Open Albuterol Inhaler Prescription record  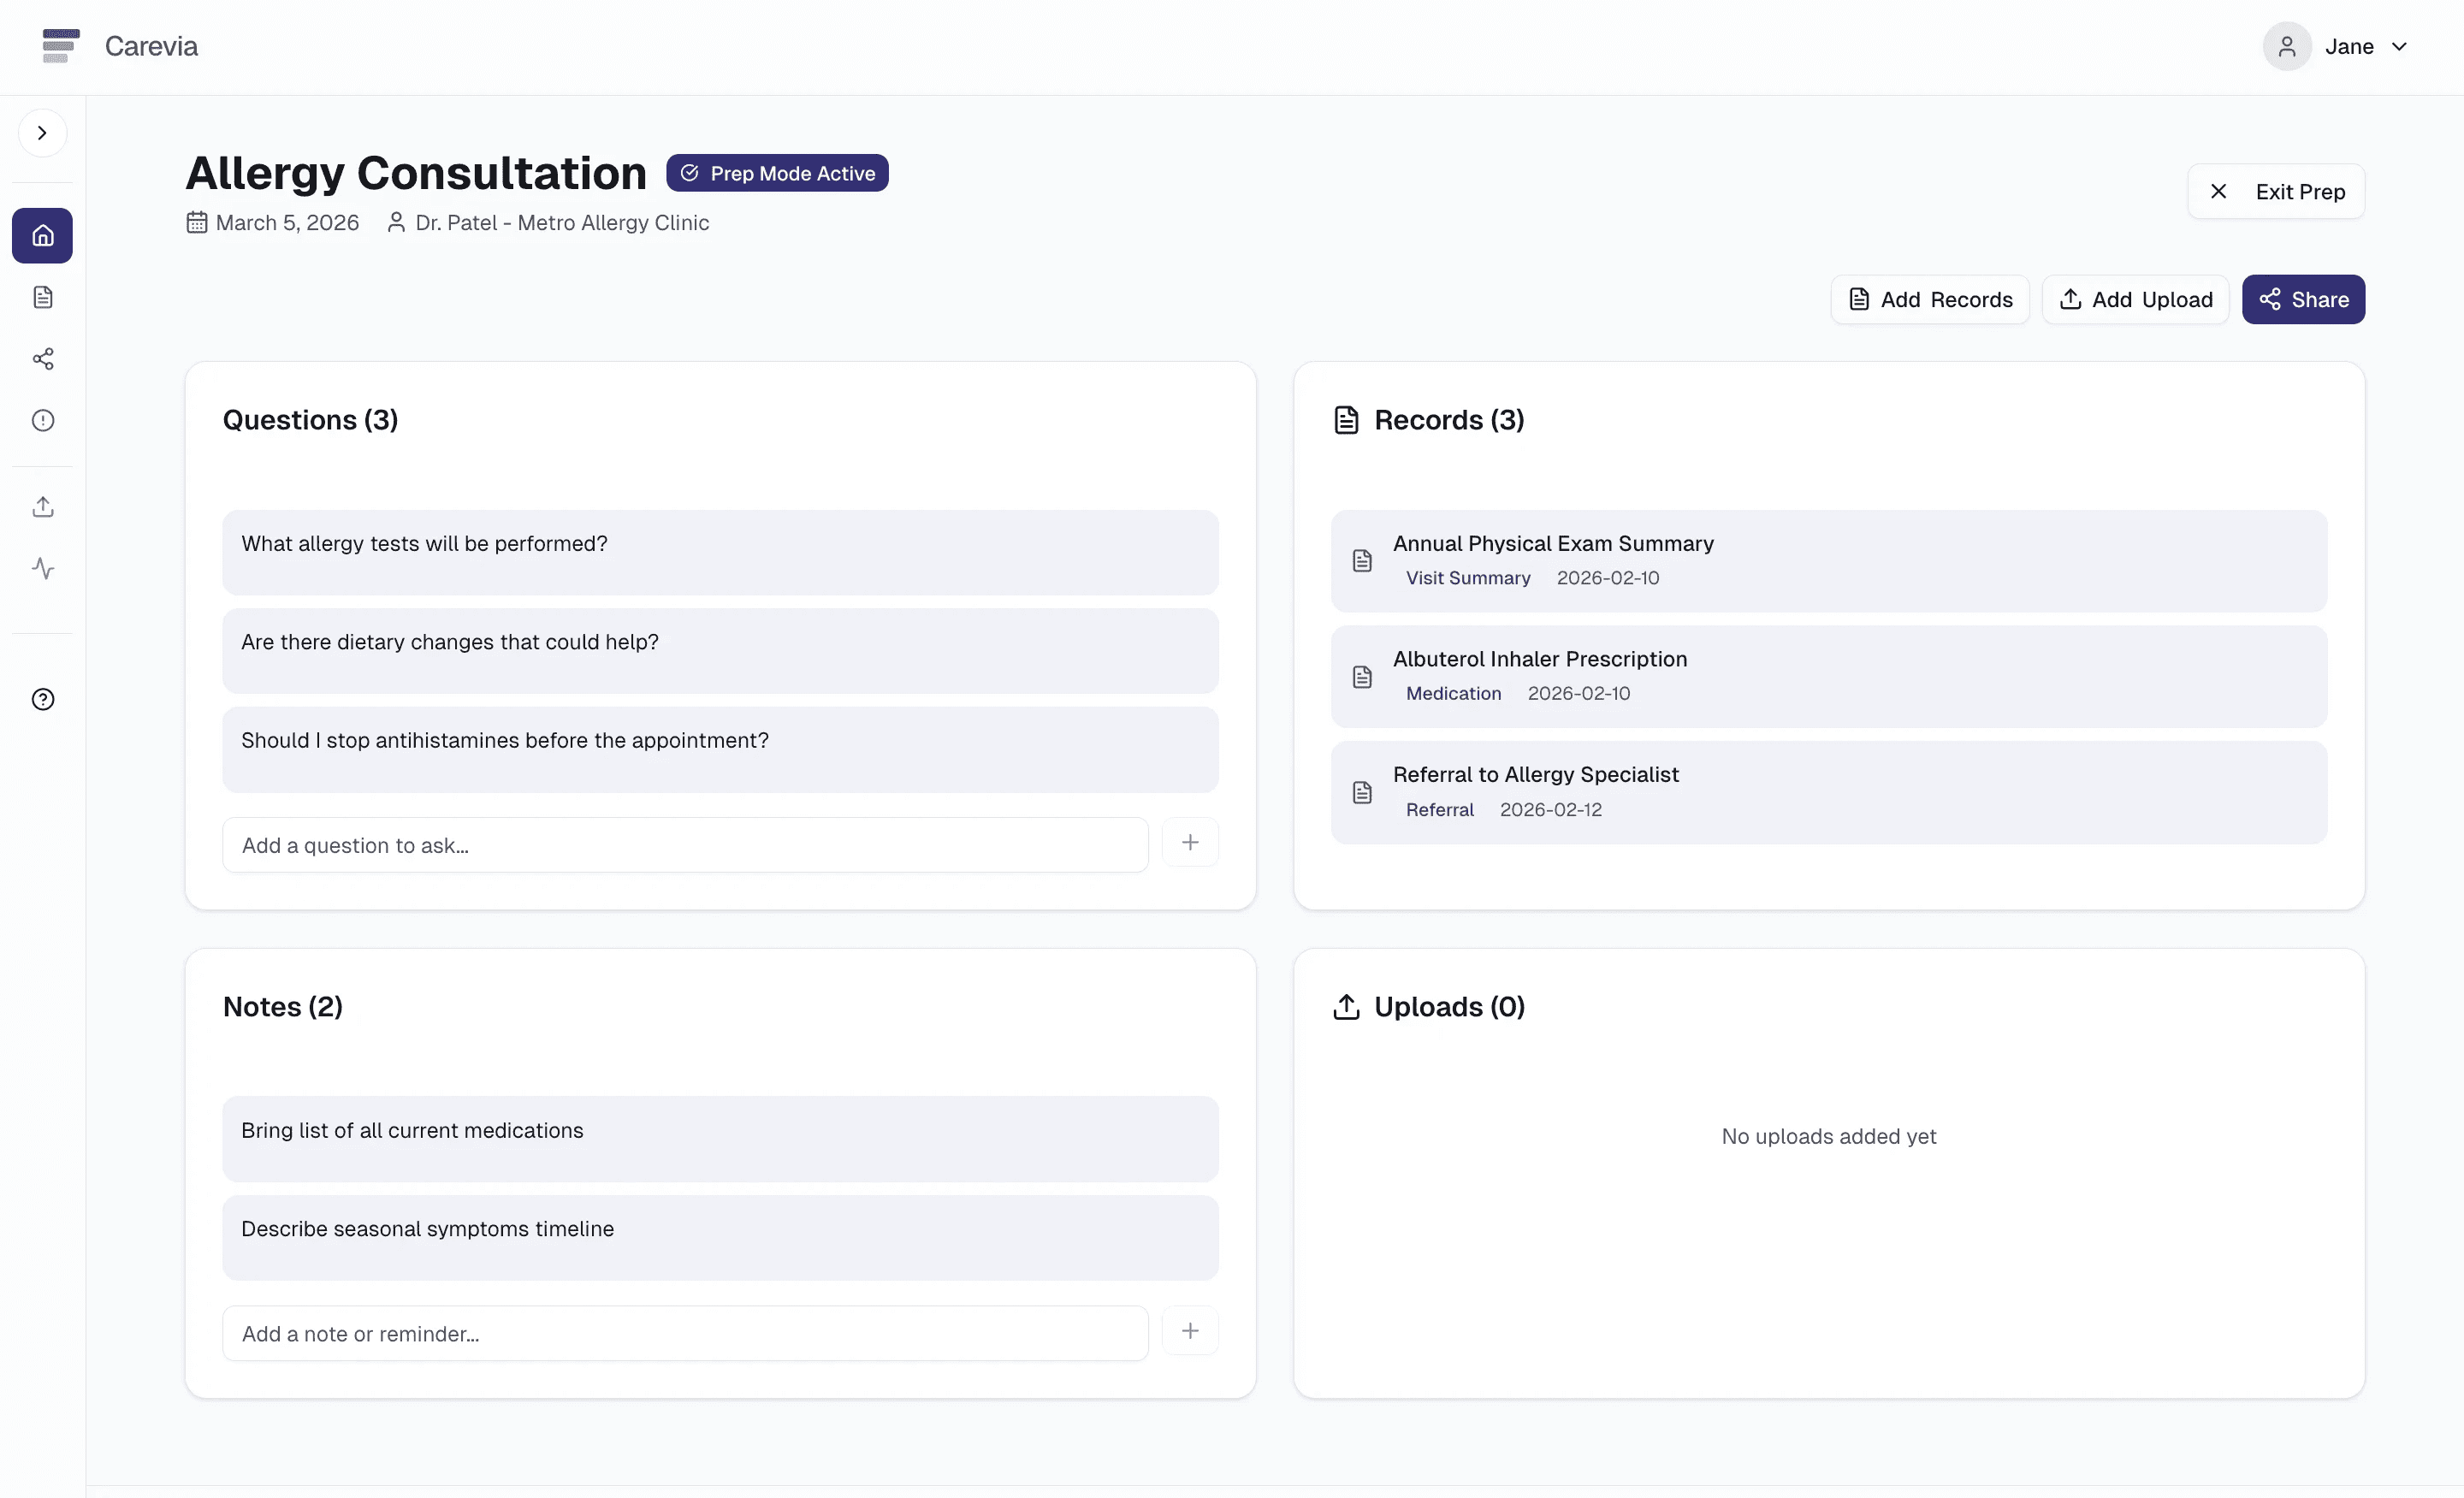coord(1828,677)
